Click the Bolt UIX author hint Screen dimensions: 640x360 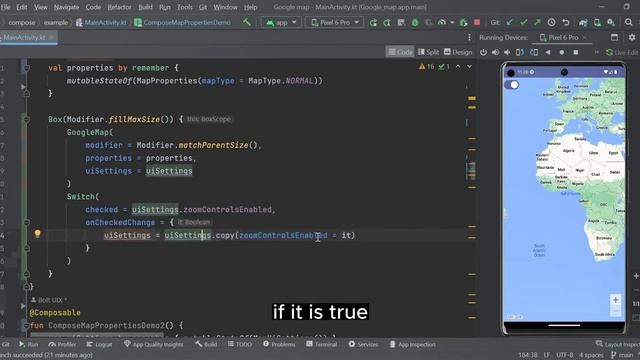[x=49, y=300]
